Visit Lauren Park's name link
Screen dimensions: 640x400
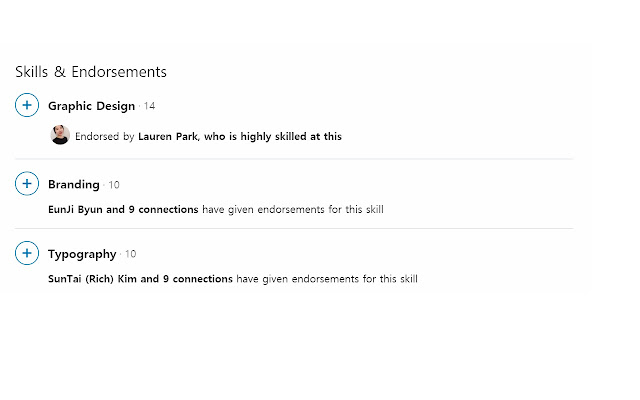167,137
